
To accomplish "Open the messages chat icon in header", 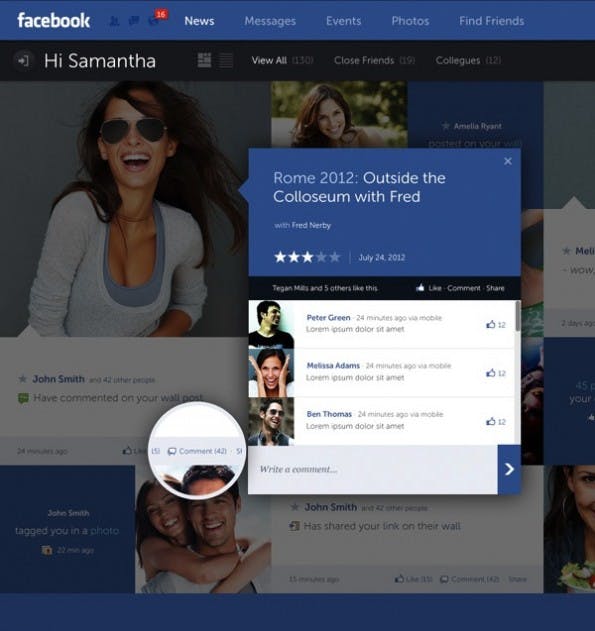I will (134, 21).
